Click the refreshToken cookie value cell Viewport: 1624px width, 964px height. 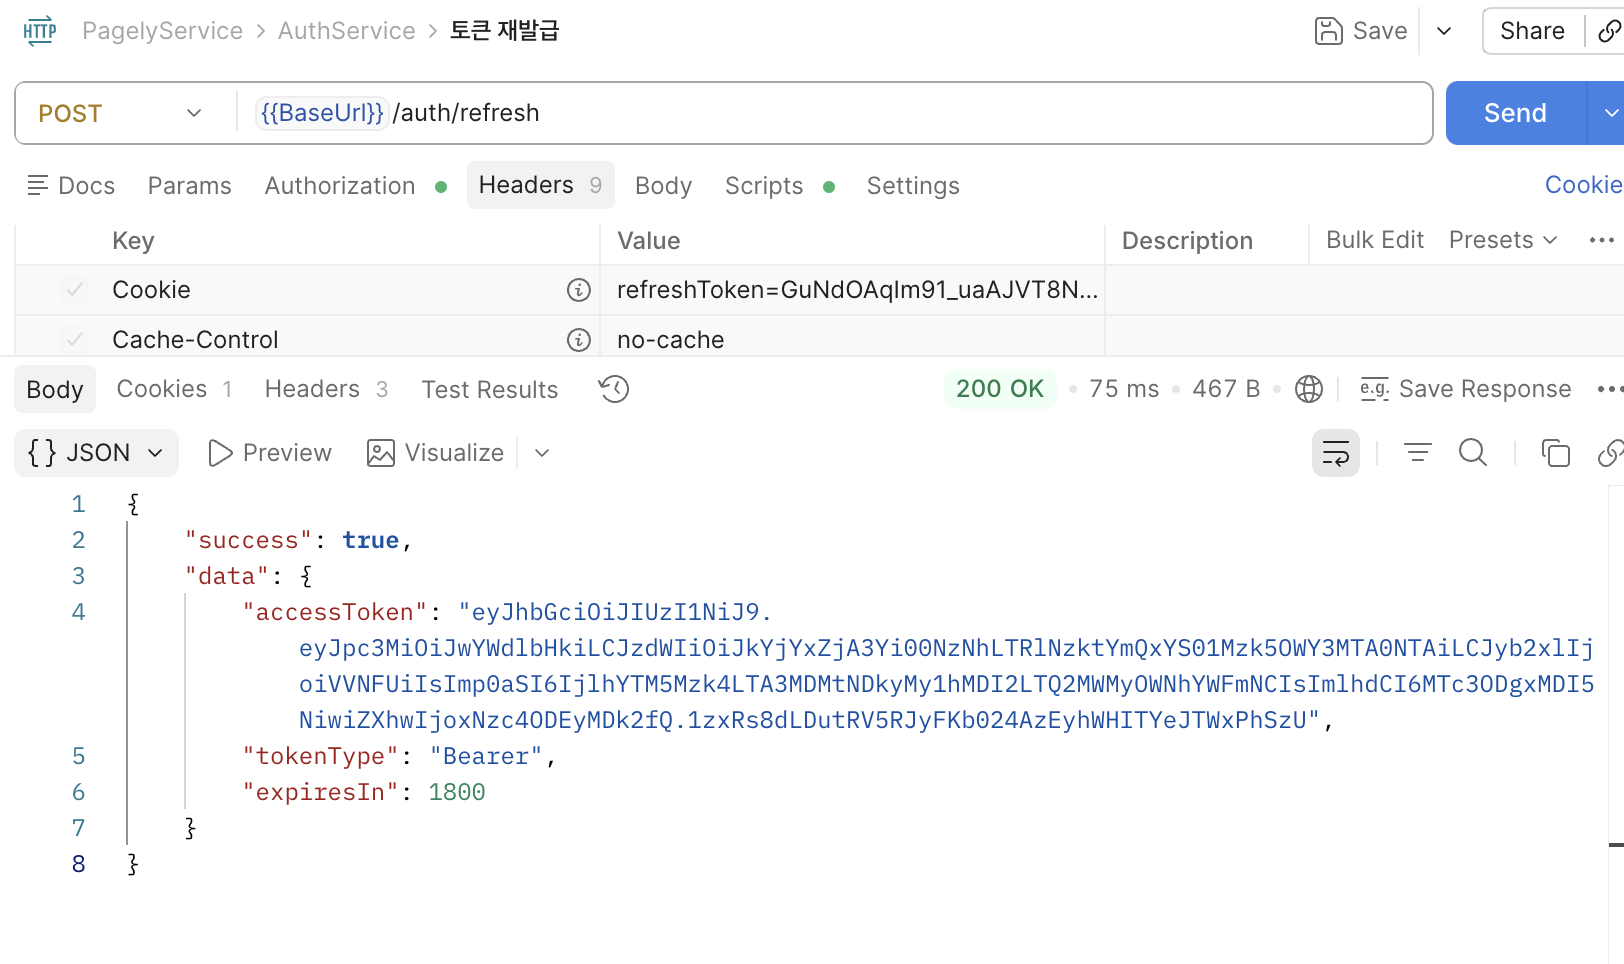852,290
